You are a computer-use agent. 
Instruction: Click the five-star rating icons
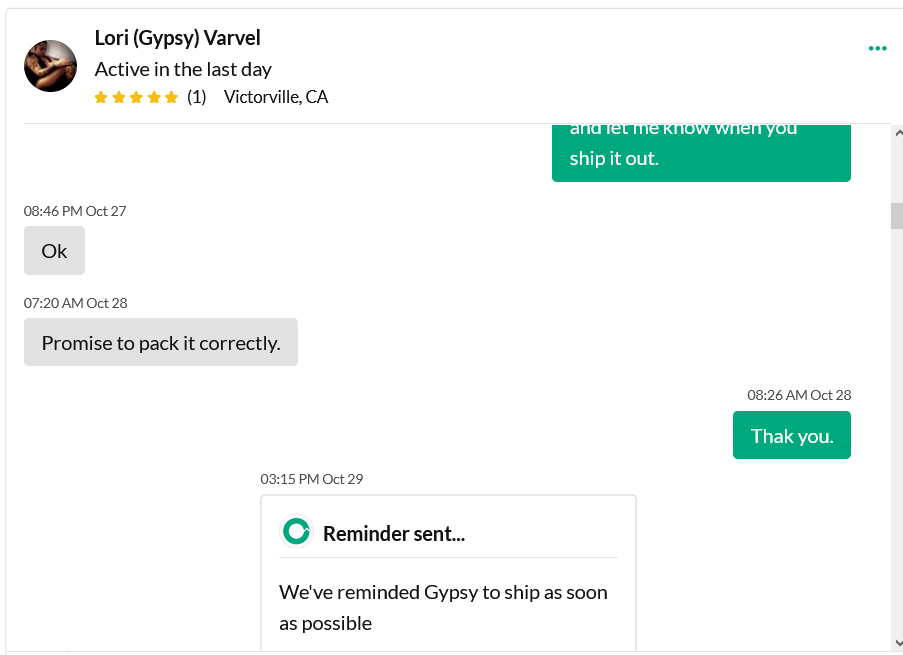(x=136, y=97)
